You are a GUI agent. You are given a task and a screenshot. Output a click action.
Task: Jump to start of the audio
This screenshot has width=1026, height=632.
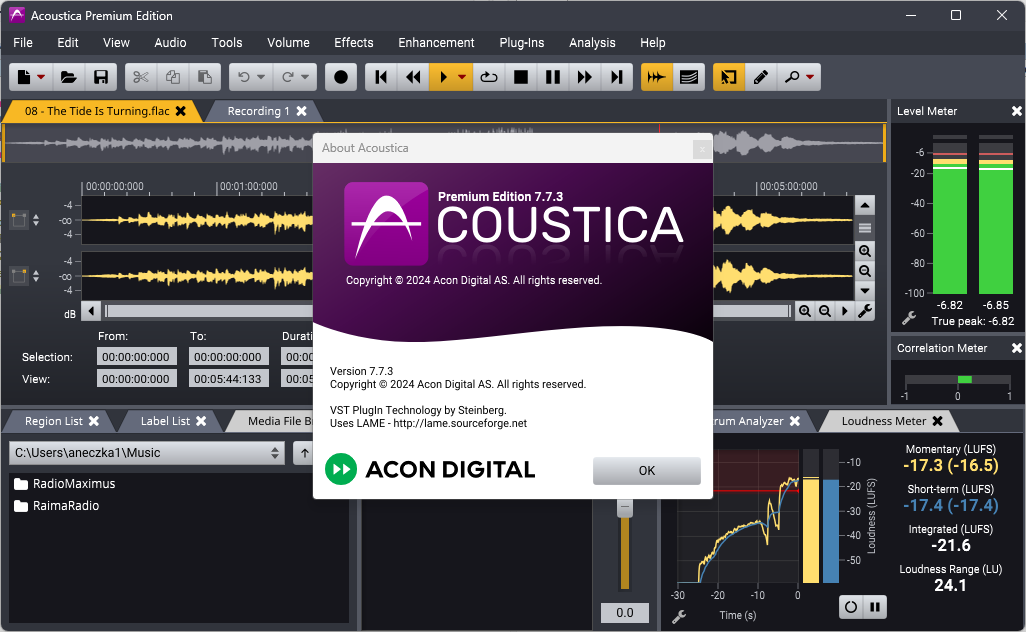click(381, 77)
